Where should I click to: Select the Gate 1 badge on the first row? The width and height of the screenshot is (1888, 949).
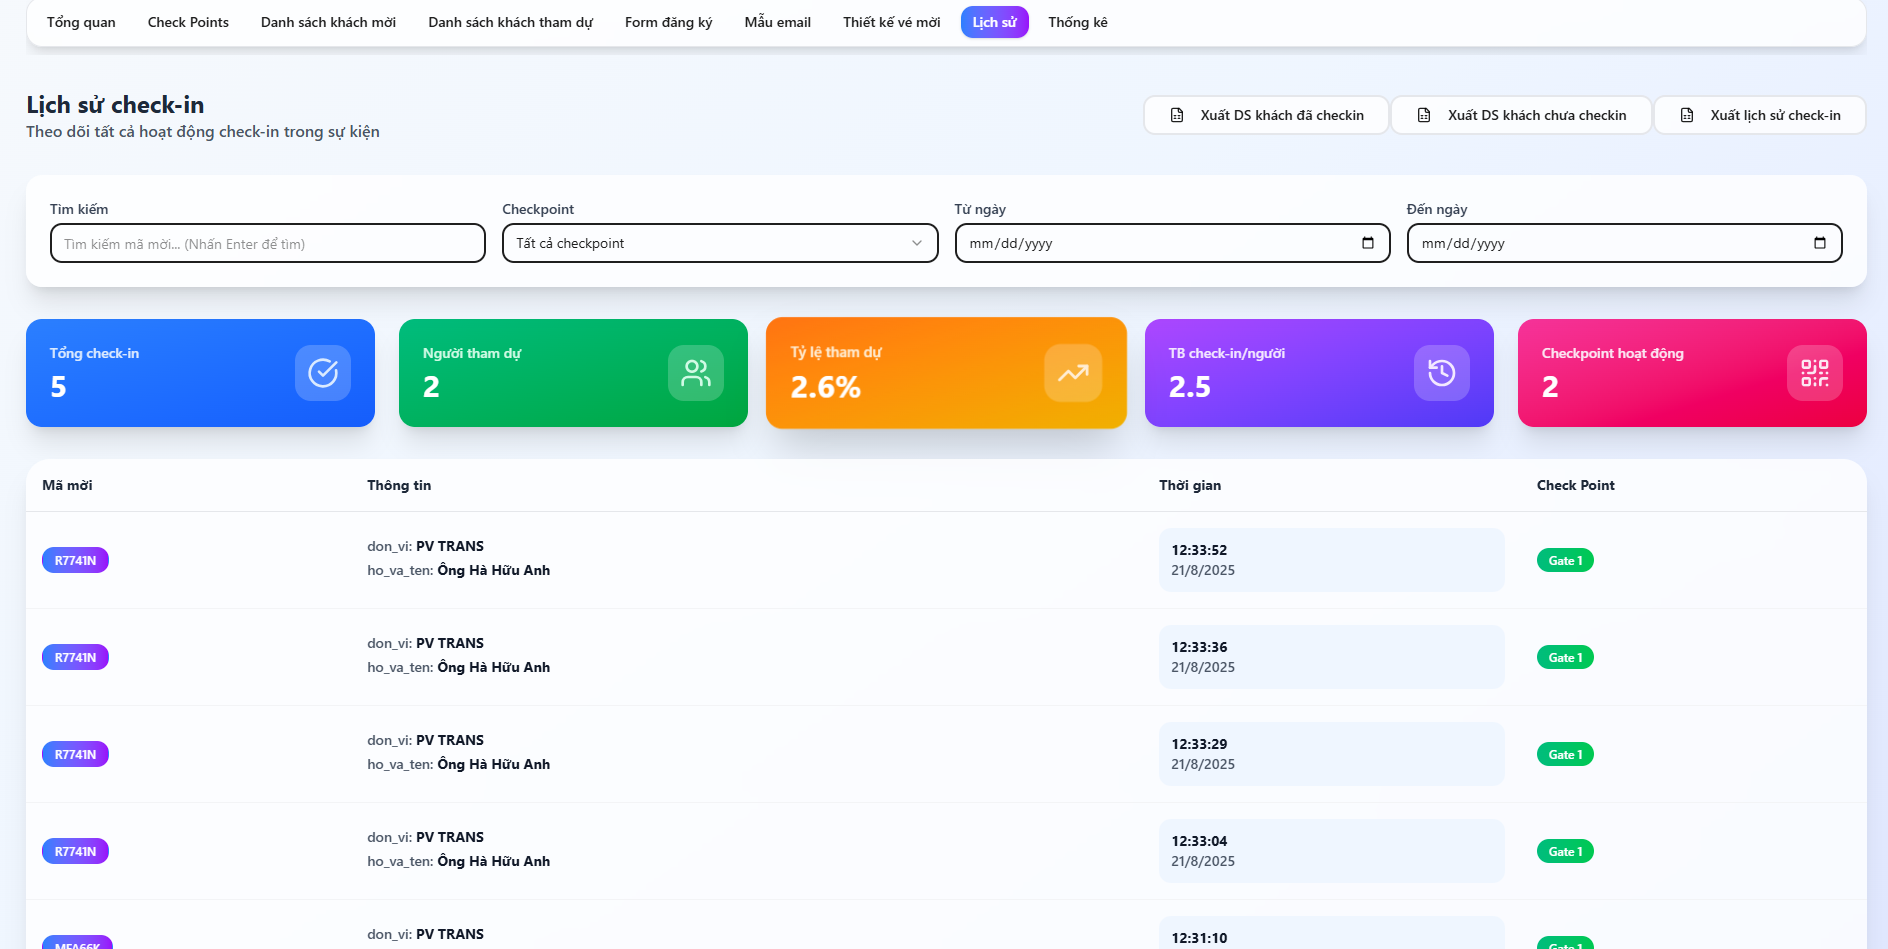[x=1565, y=560]
